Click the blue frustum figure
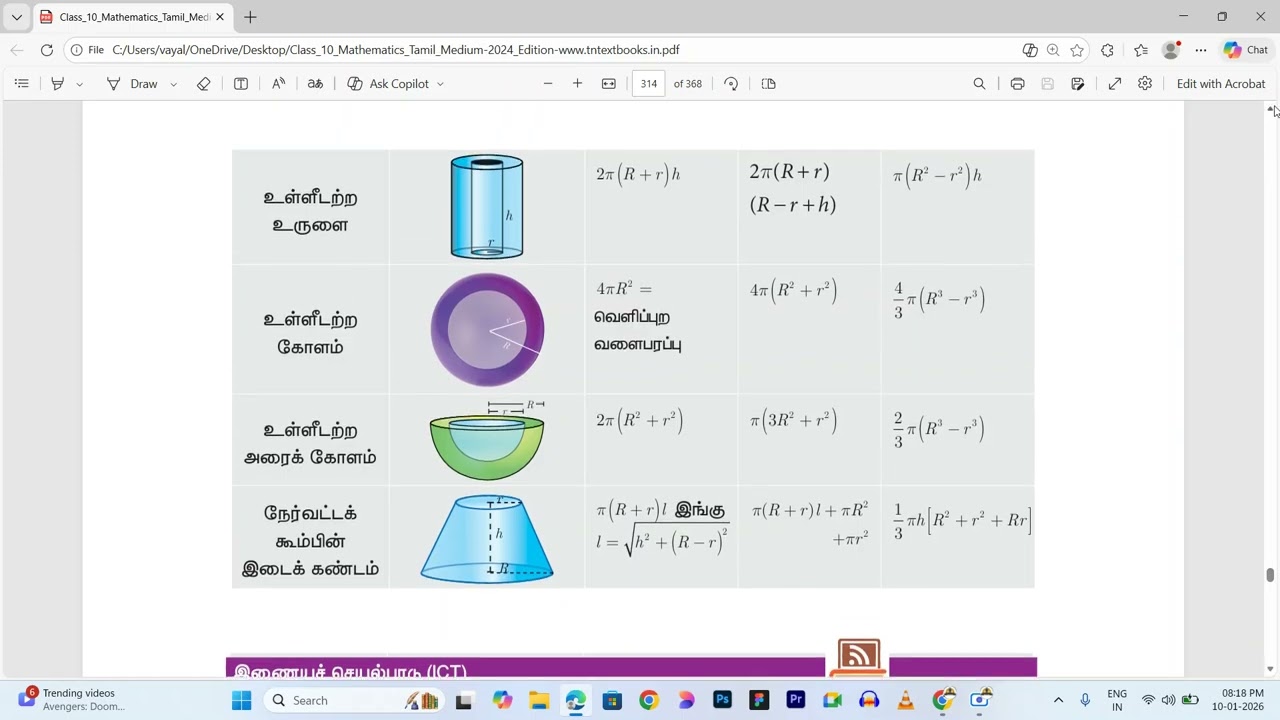 487,538
